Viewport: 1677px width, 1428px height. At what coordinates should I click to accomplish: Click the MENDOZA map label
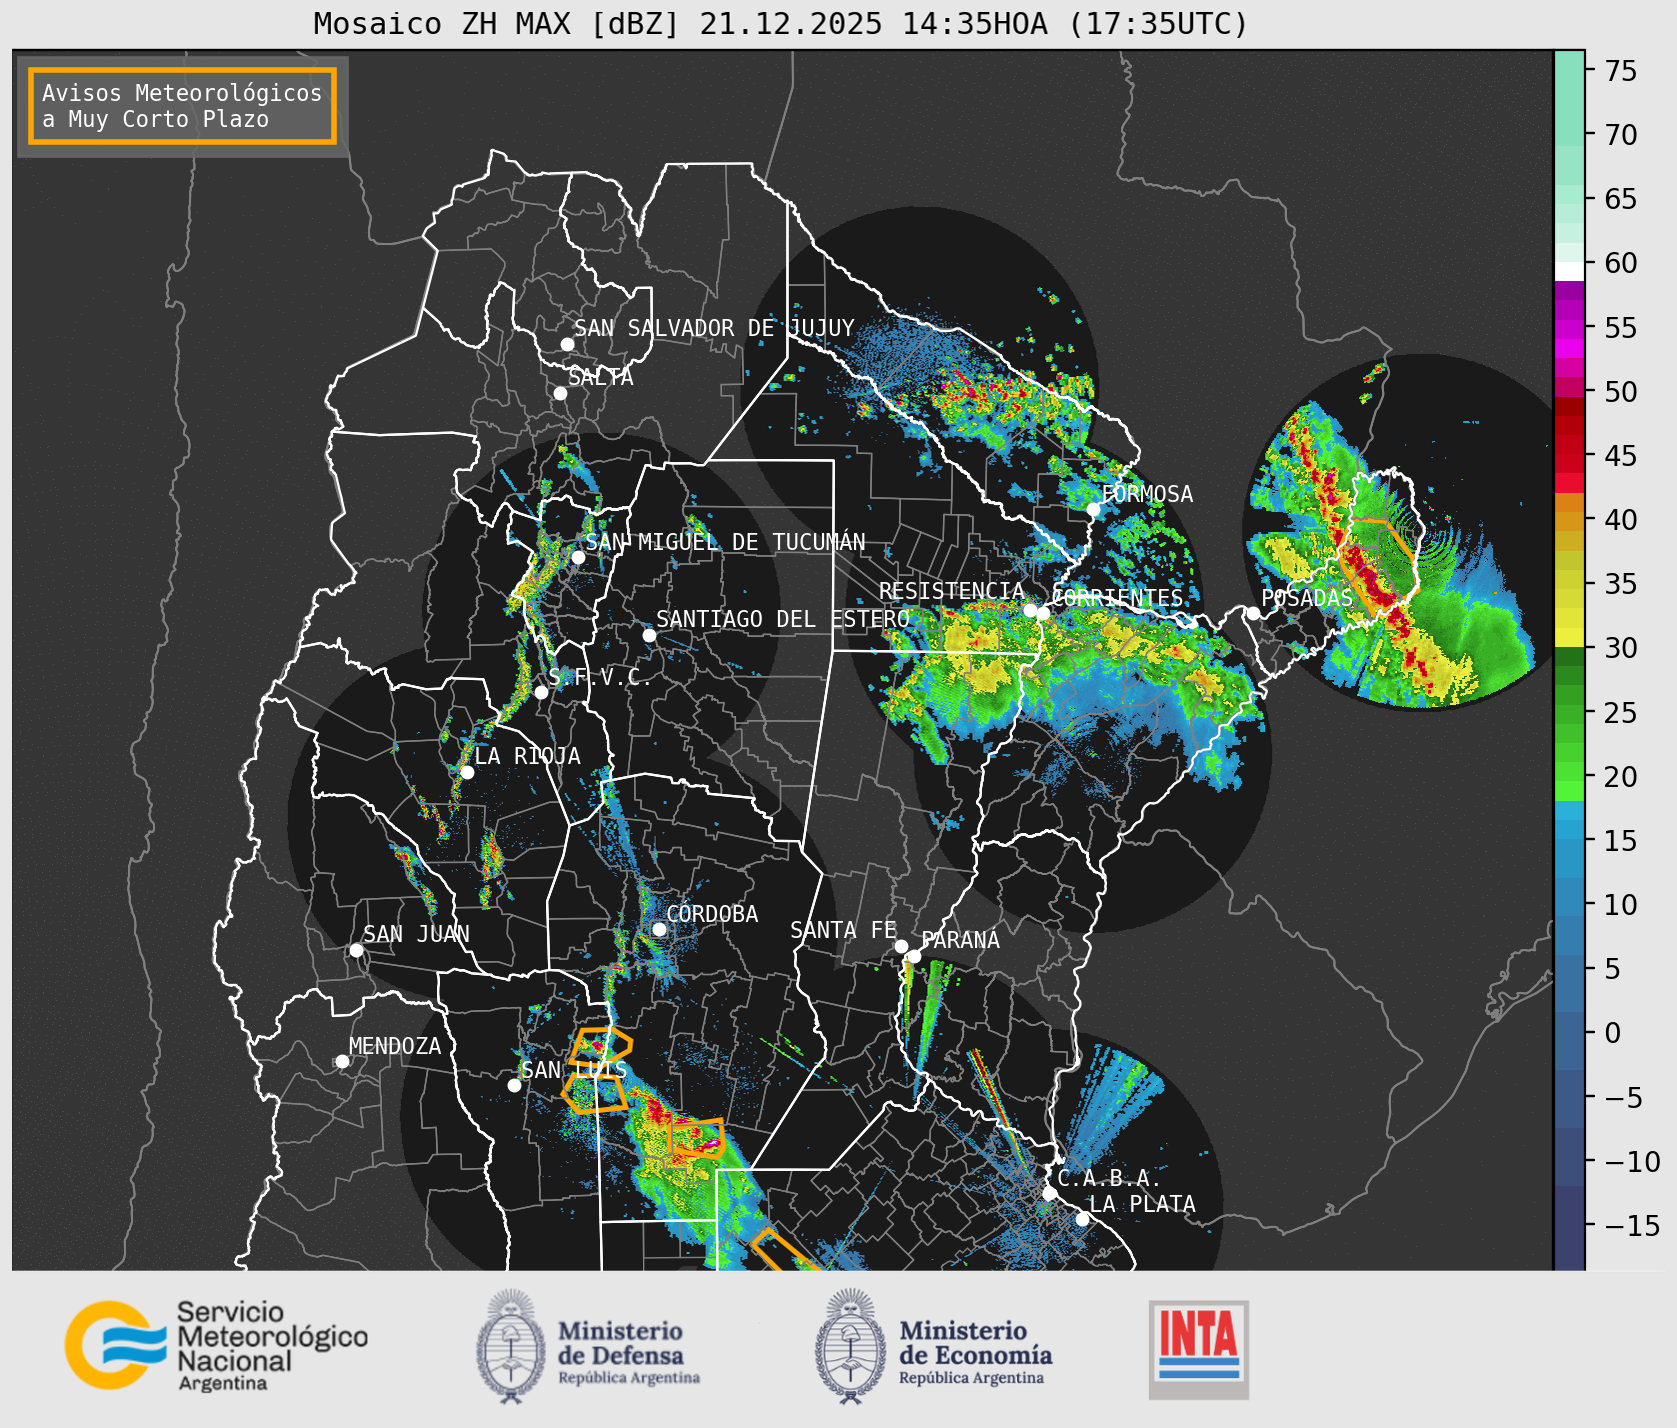395,1046
